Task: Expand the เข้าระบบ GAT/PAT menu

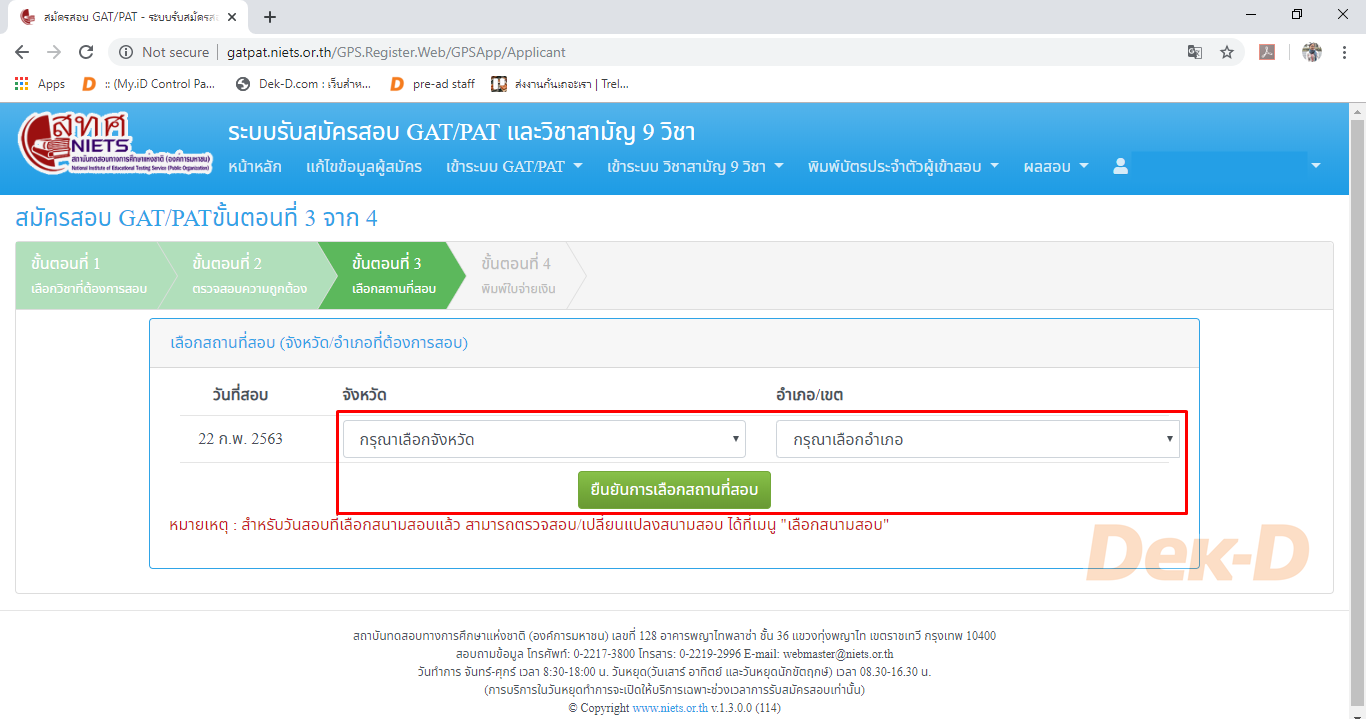Action: pyautogui.click(x=514, y=166)
